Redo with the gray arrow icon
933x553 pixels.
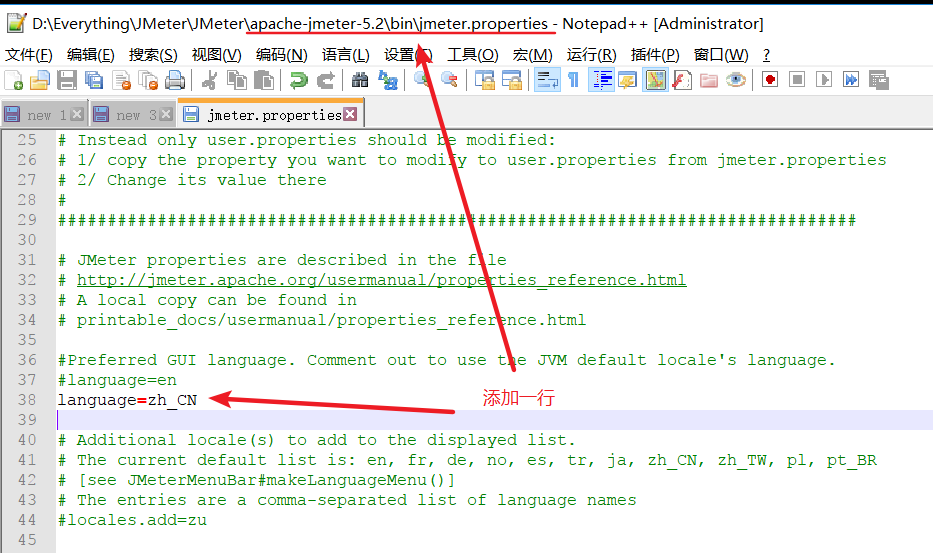[325, 80]
